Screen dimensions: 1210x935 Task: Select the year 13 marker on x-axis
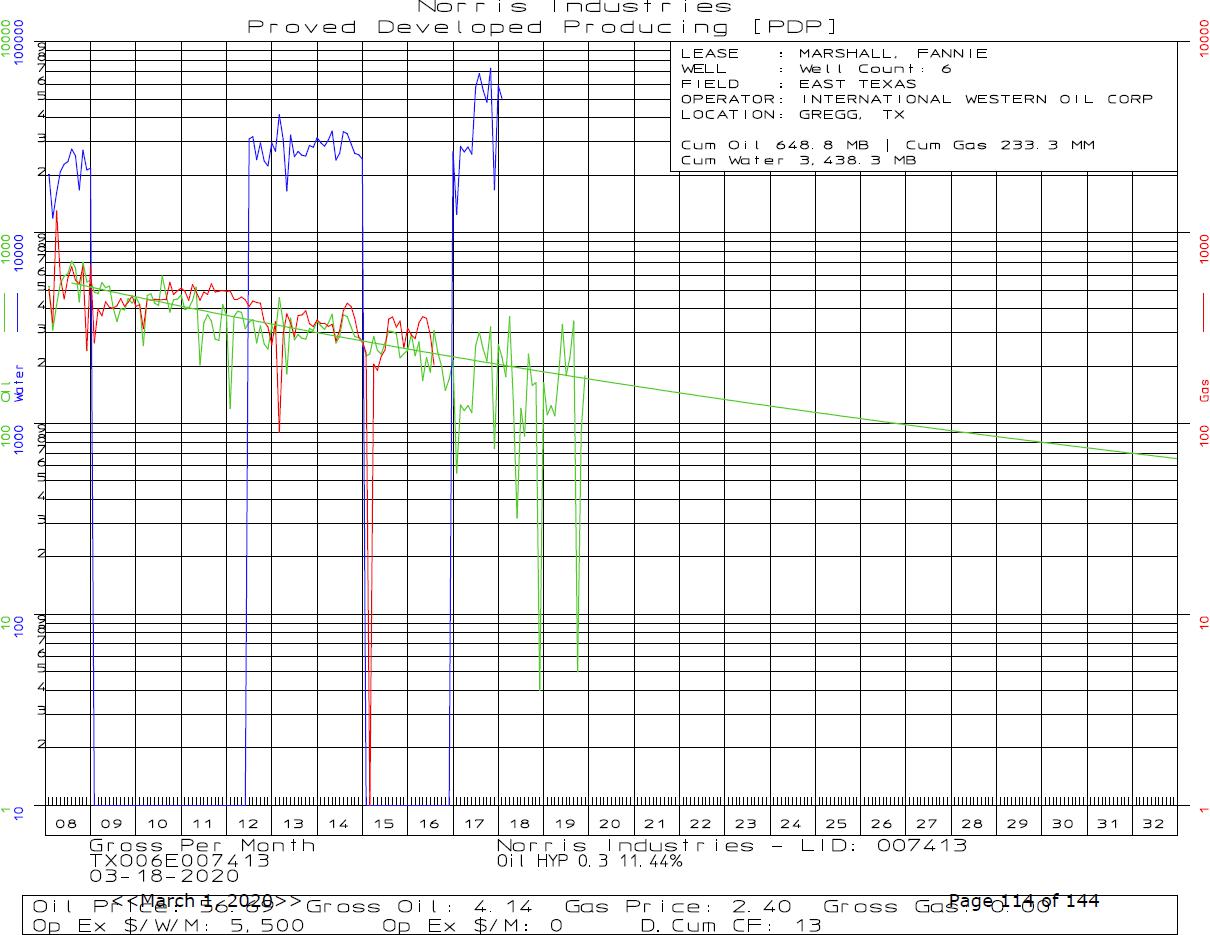(x=294, y=824)
